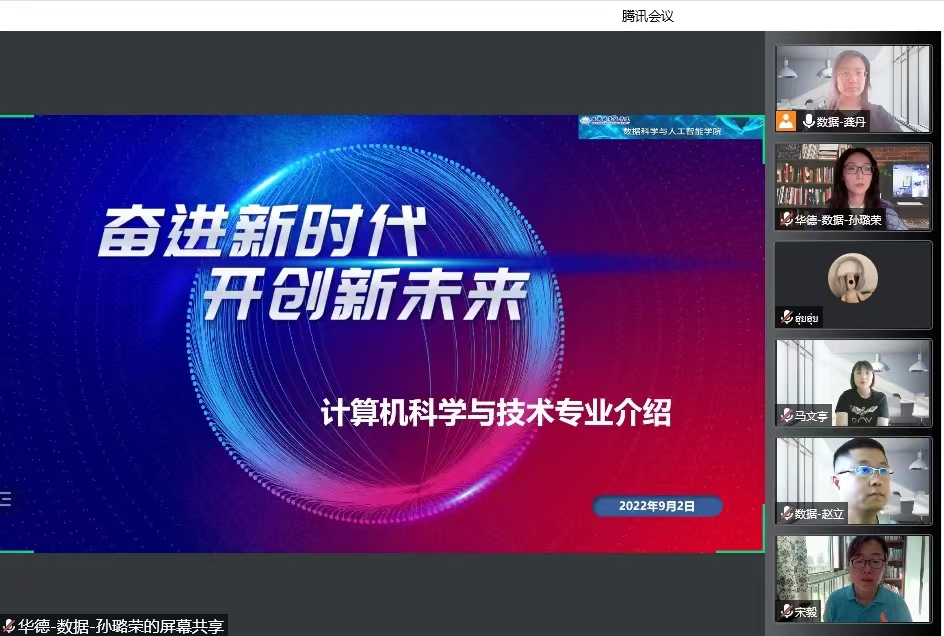Click the muted mic icon on the avatar-only participant tile

(x=786, y=317)
